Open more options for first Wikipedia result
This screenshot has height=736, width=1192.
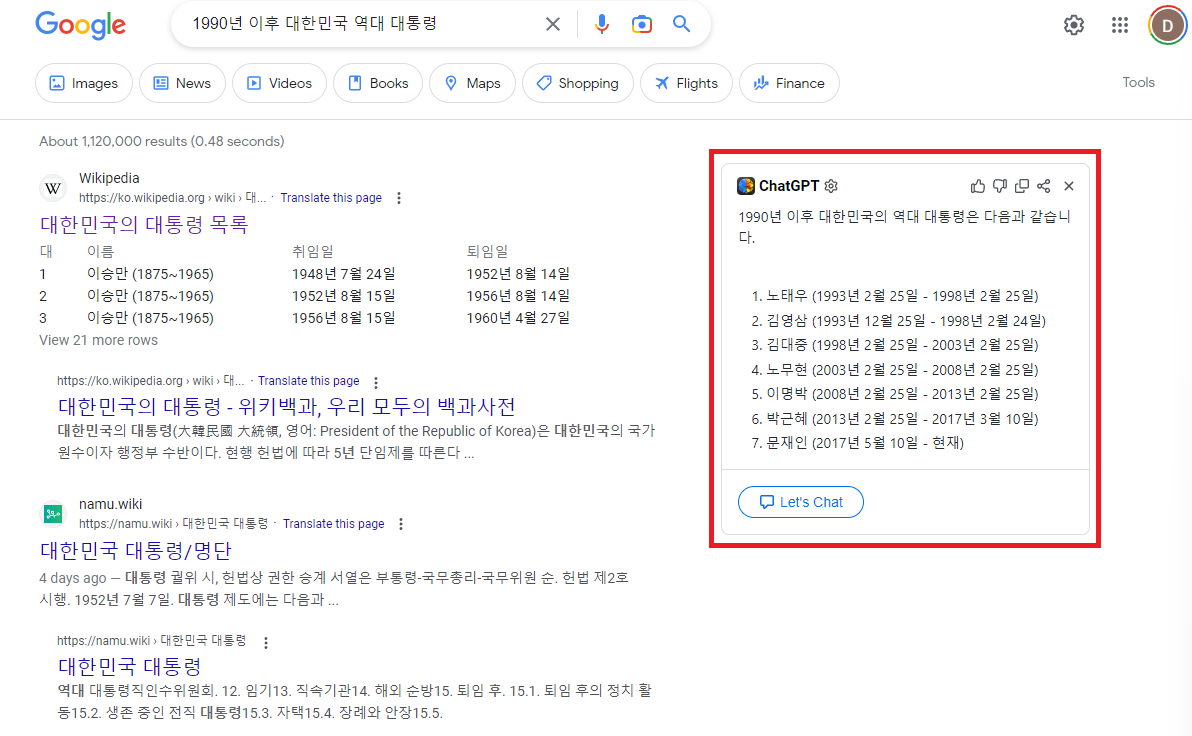[x=399, y=198]
